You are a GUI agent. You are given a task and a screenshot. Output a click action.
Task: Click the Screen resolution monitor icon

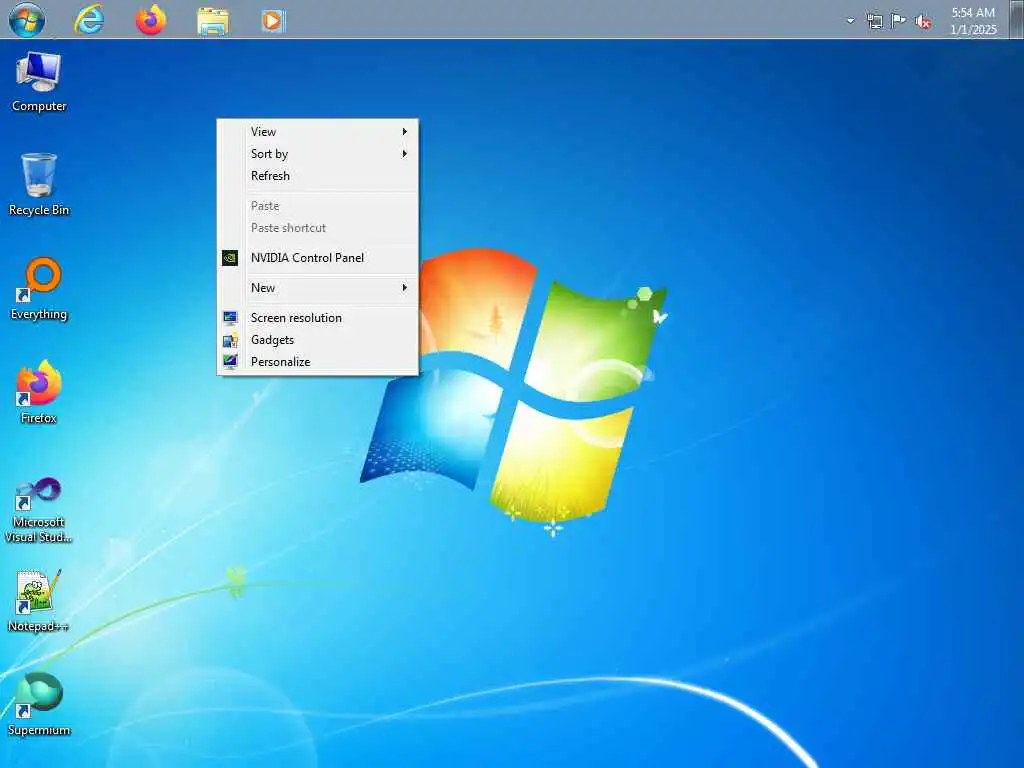230,317
